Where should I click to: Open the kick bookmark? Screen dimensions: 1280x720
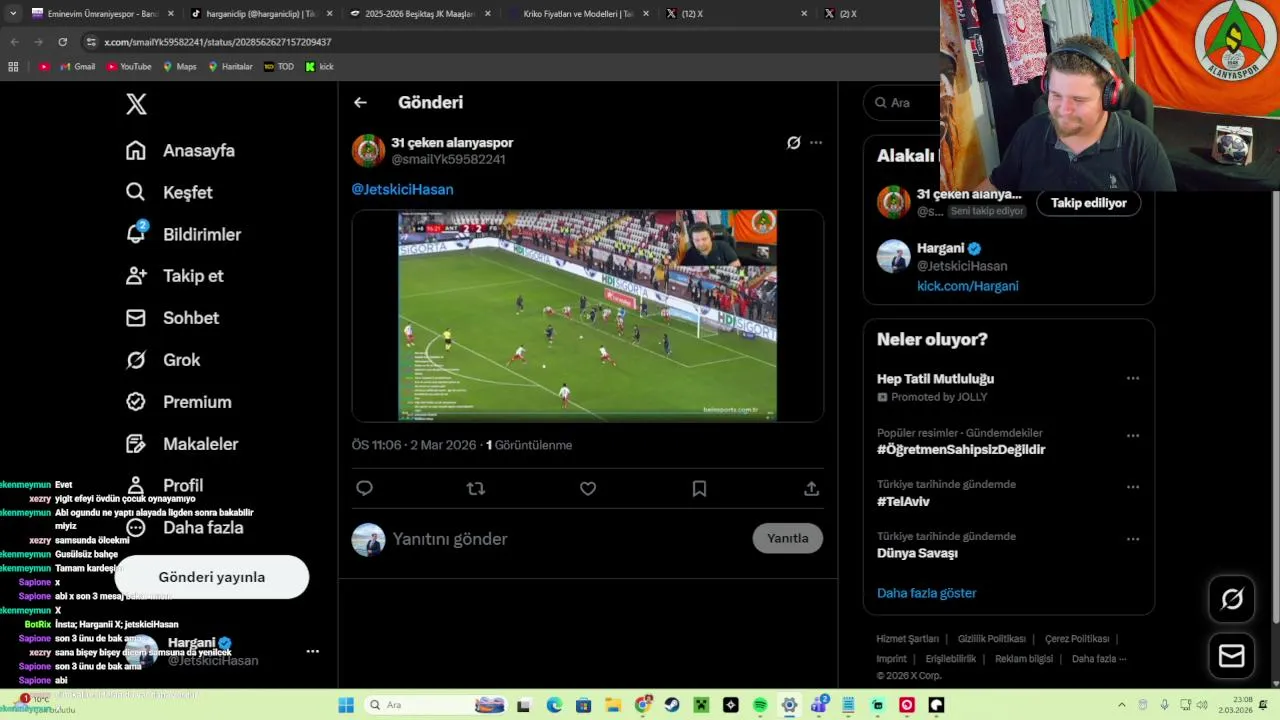(x=320, y=67)
